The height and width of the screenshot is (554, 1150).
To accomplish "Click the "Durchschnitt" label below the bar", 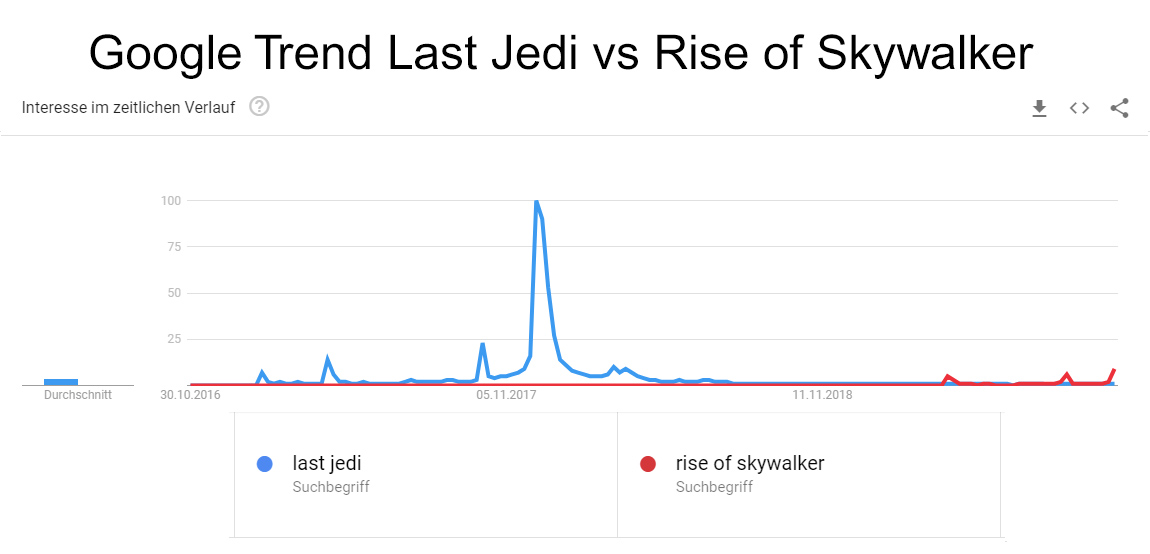I will coord(78,395).
